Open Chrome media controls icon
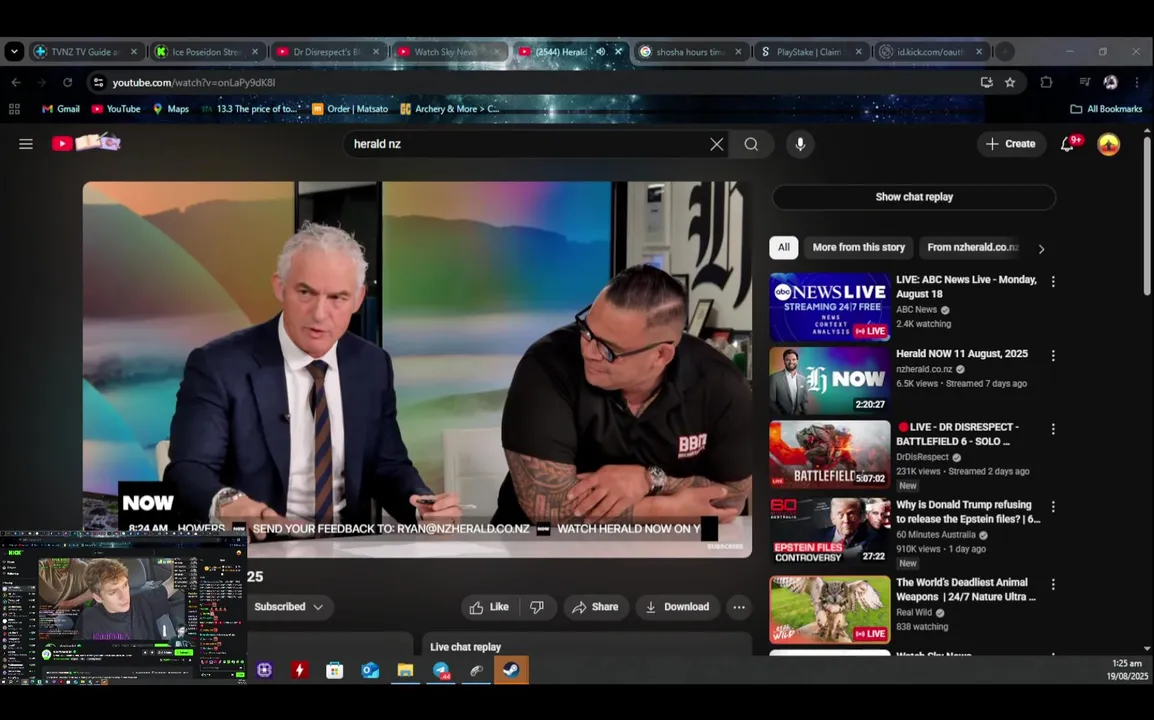The height and width of the screenshot is (720, 1154). [1085, 82]
